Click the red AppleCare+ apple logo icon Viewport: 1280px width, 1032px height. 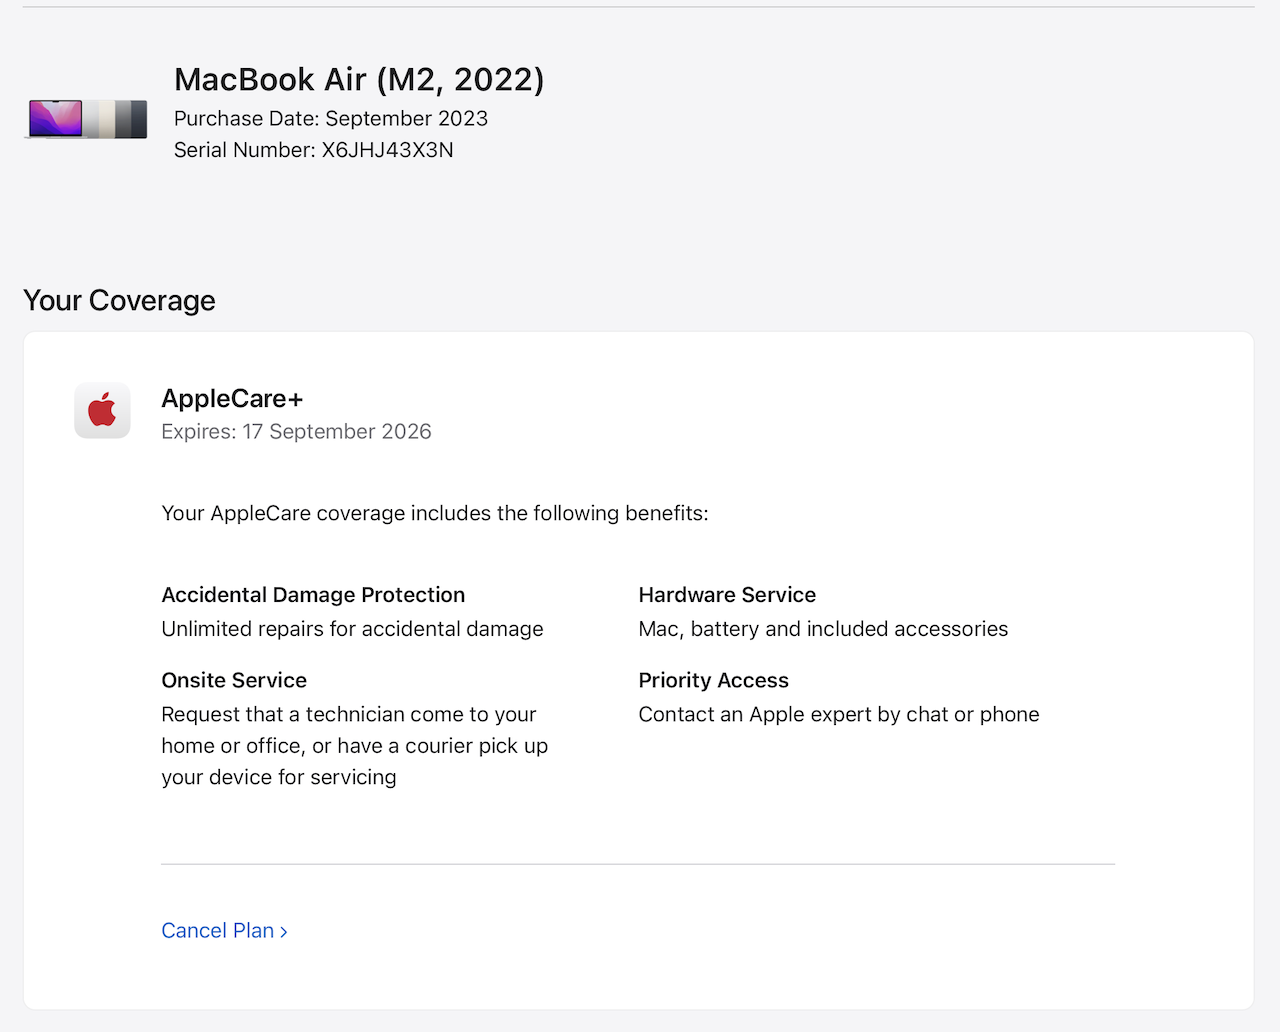[x=102, y=410]
